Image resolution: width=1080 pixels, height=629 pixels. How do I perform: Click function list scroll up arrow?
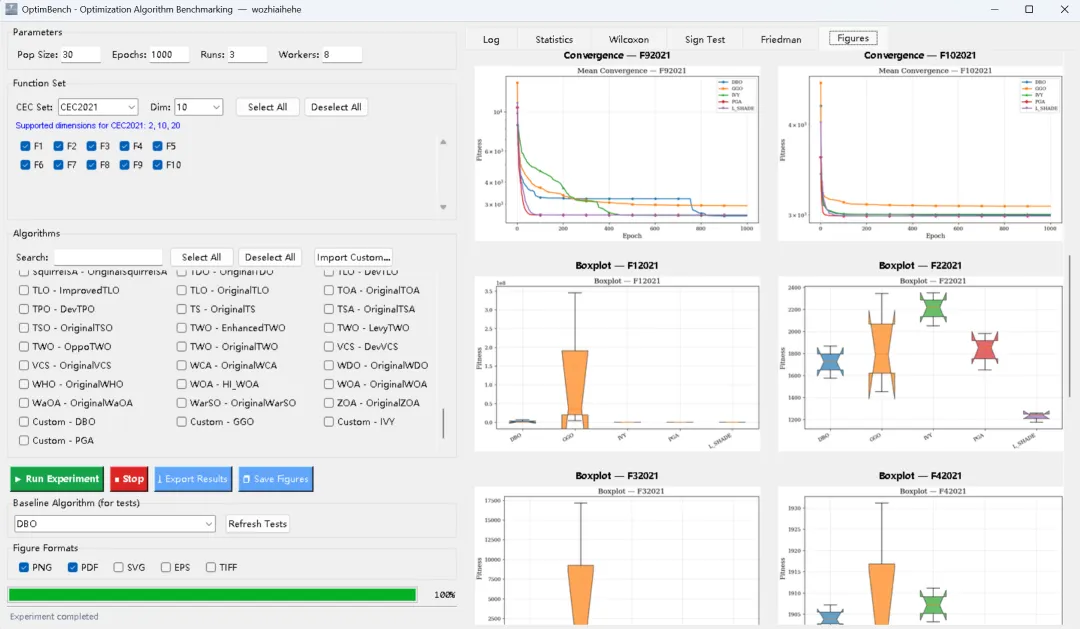point(443,142)
